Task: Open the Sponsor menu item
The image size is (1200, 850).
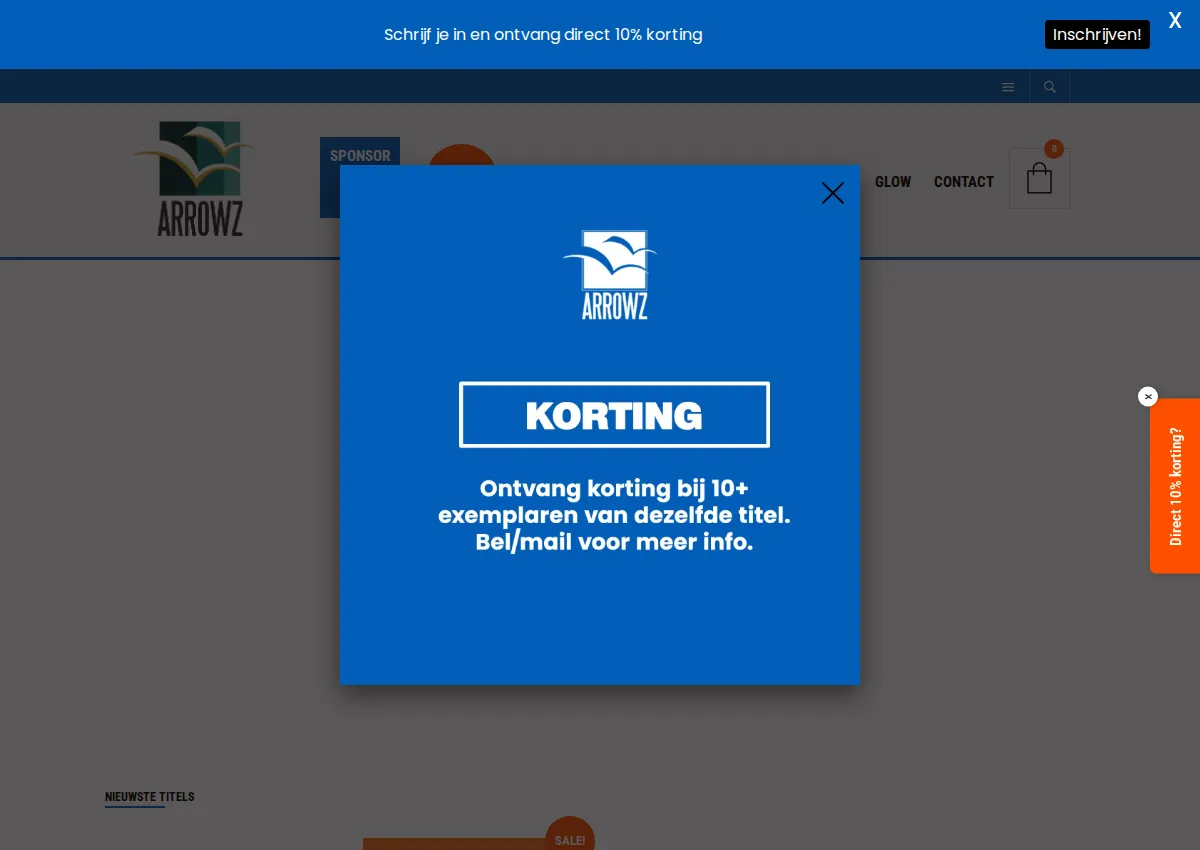Action: [360, 156]
